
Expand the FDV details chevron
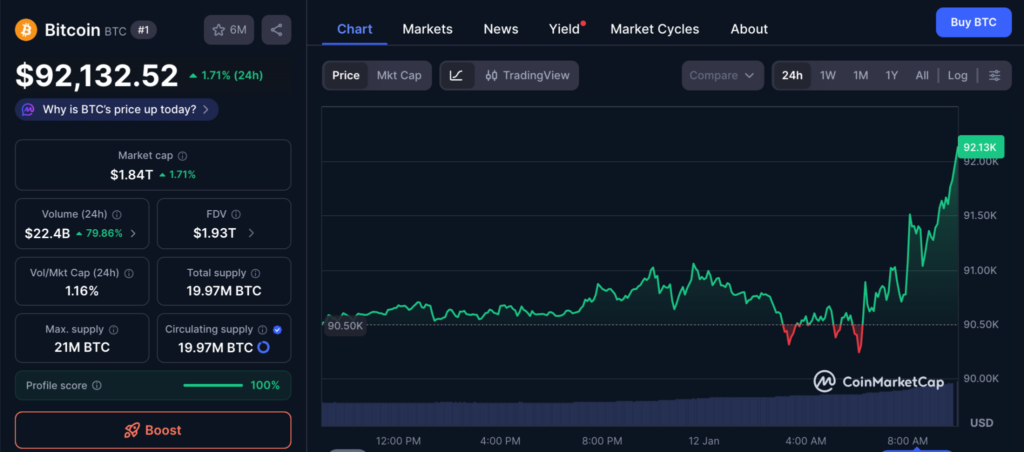pos(250,233)
